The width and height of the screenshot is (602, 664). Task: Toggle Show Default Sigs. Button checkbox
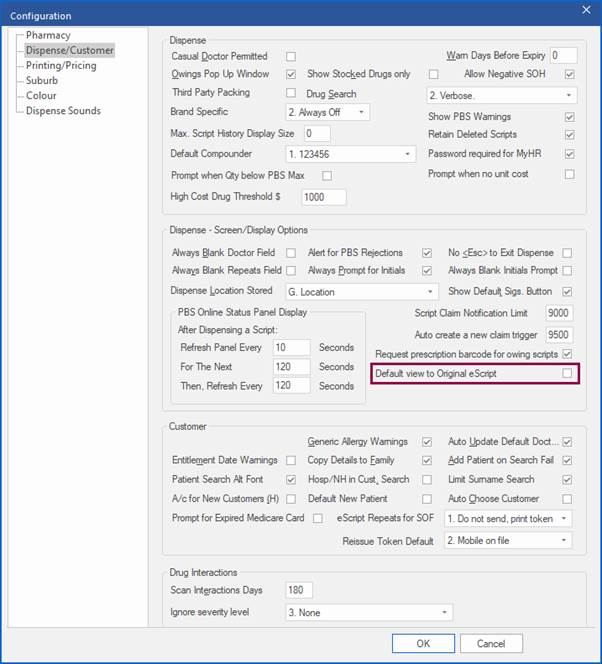point(567,291)
